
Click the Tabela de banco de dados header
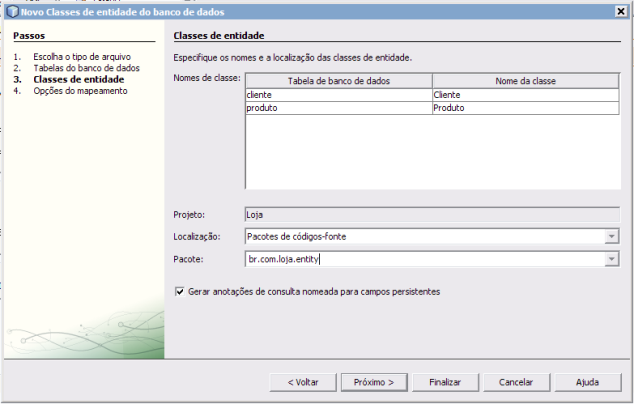[x=338, y=80]
